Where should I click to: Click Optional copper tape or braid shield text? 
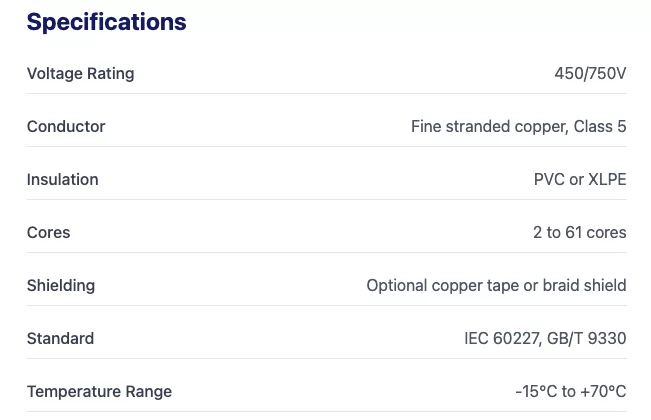pyautogui.click(x=496, y=285)
